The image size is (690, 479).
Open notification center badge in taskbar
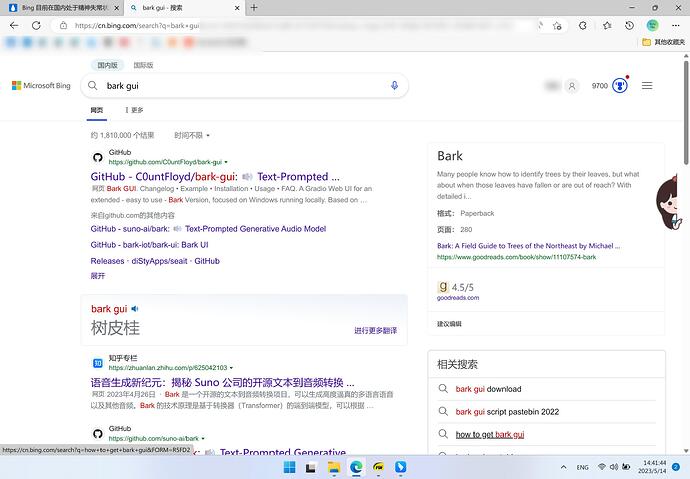point(676,467)
